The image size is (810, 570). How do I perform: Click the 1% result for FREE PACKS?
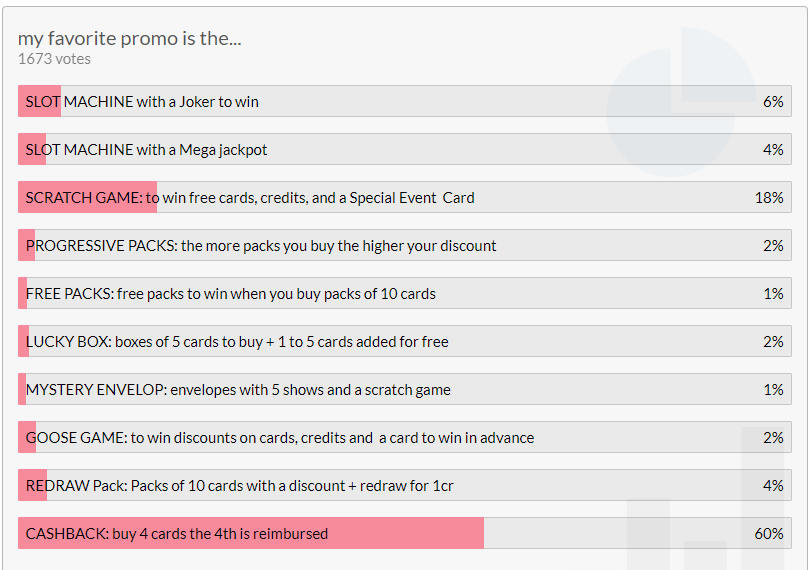pyautogui.click(x=773, y=294)
